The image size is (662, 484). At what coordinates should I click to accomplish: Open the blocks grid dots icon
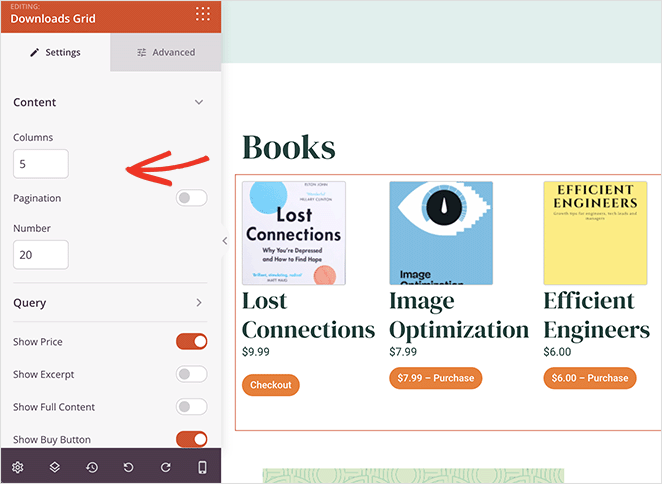[x=203, y=14]
